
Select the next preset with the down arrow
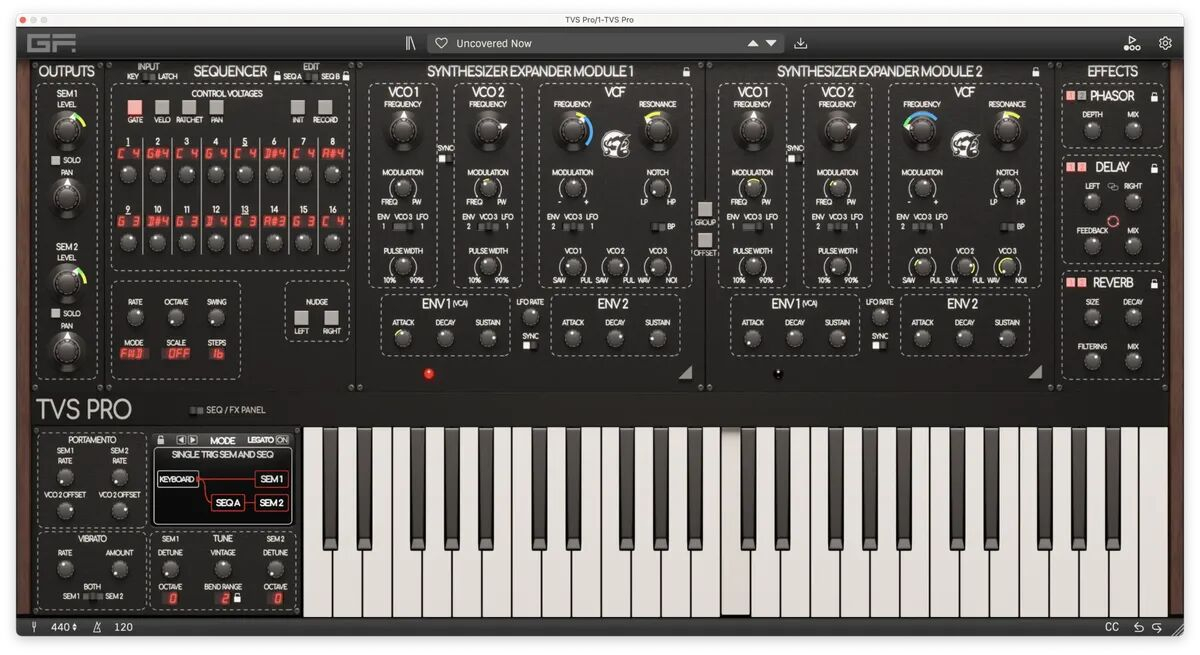point(771,43)
